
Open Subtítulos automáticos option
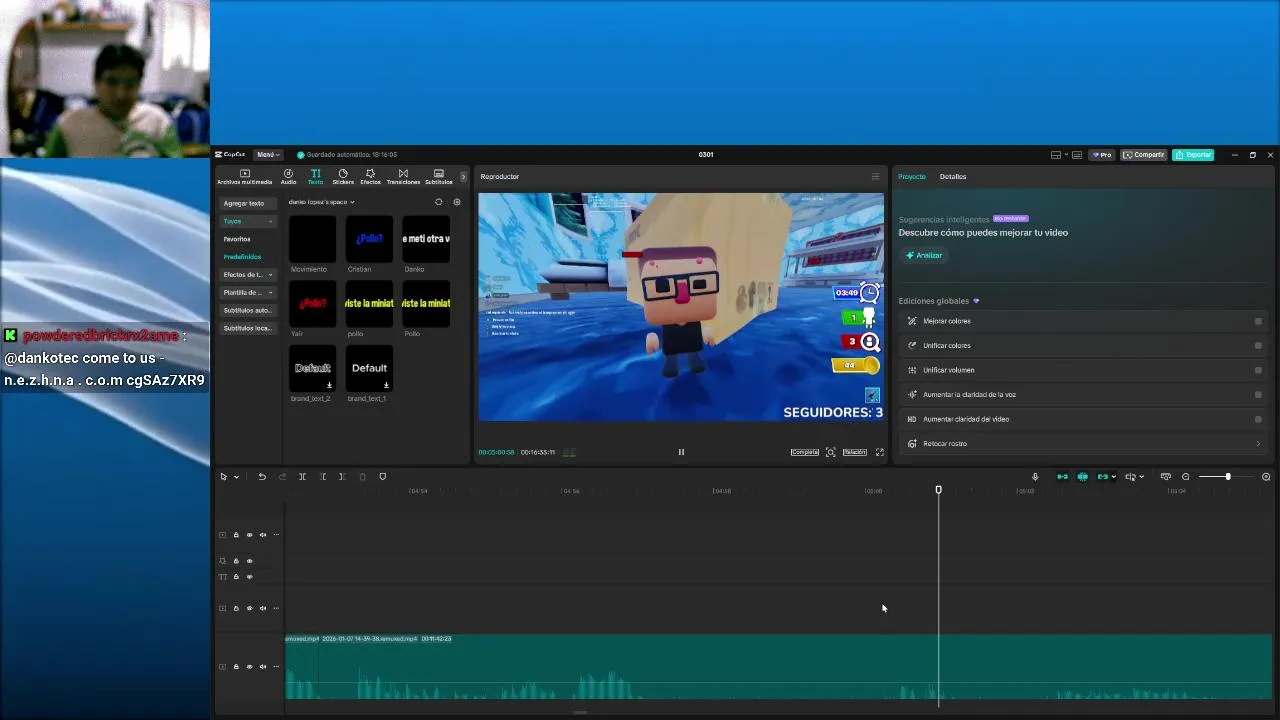[248, 310]
